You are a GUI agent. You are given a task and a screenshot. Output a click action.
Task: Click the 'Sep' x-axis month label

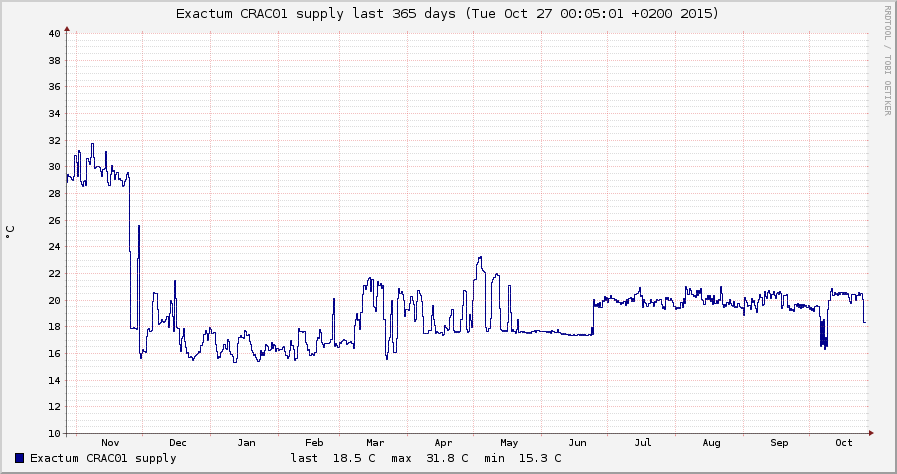pyautogui.click(x=779, y=443)
